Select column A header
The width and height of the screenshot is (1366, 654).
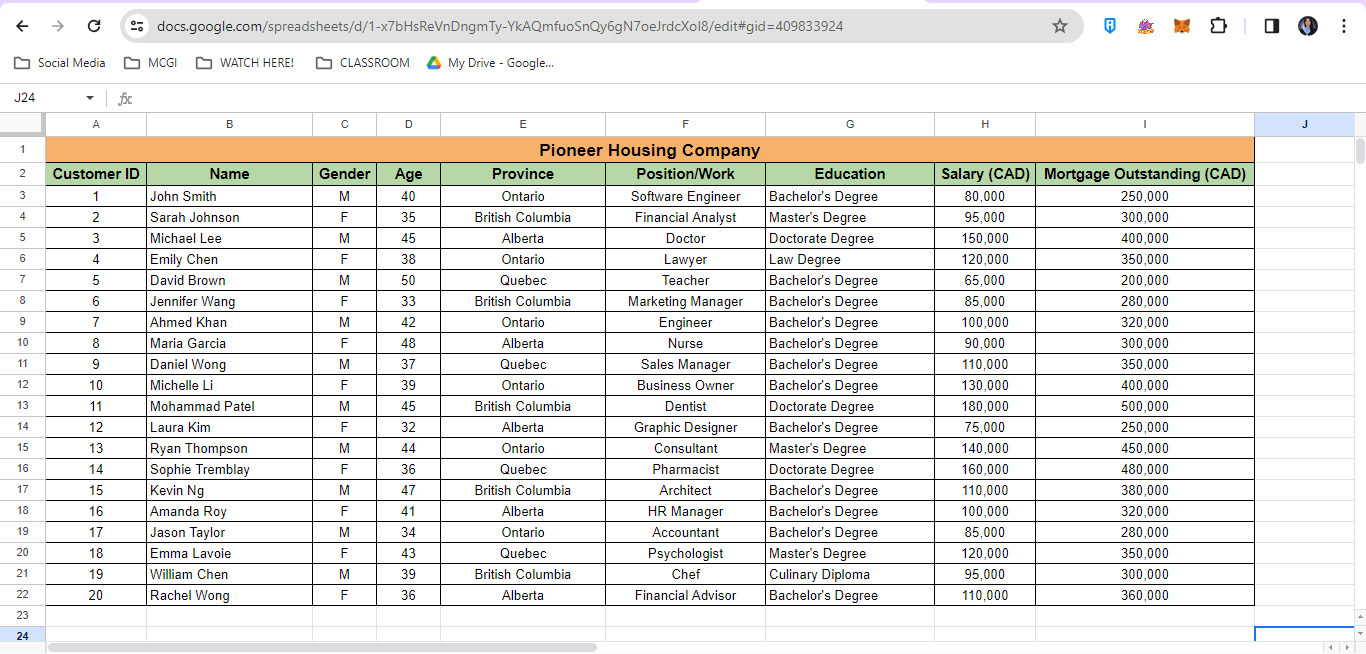point(96,124)
